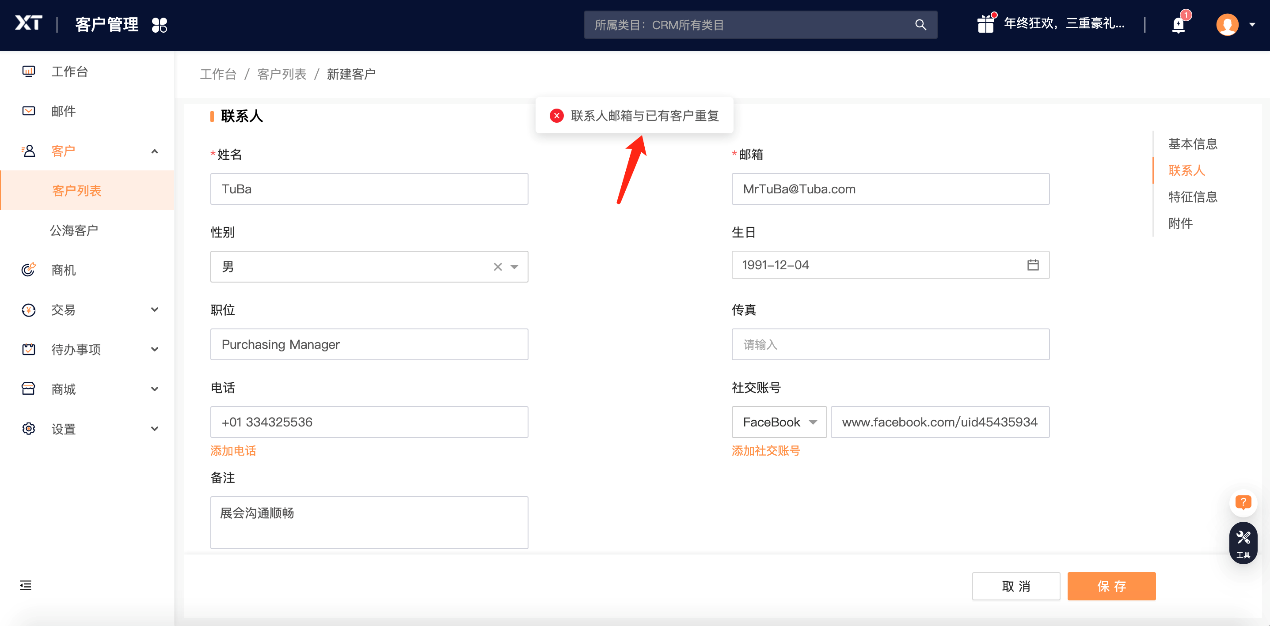Click the app grid icon beside 客户管理
Viewport: 1270px width, 626px height.
tap(158, 23)
